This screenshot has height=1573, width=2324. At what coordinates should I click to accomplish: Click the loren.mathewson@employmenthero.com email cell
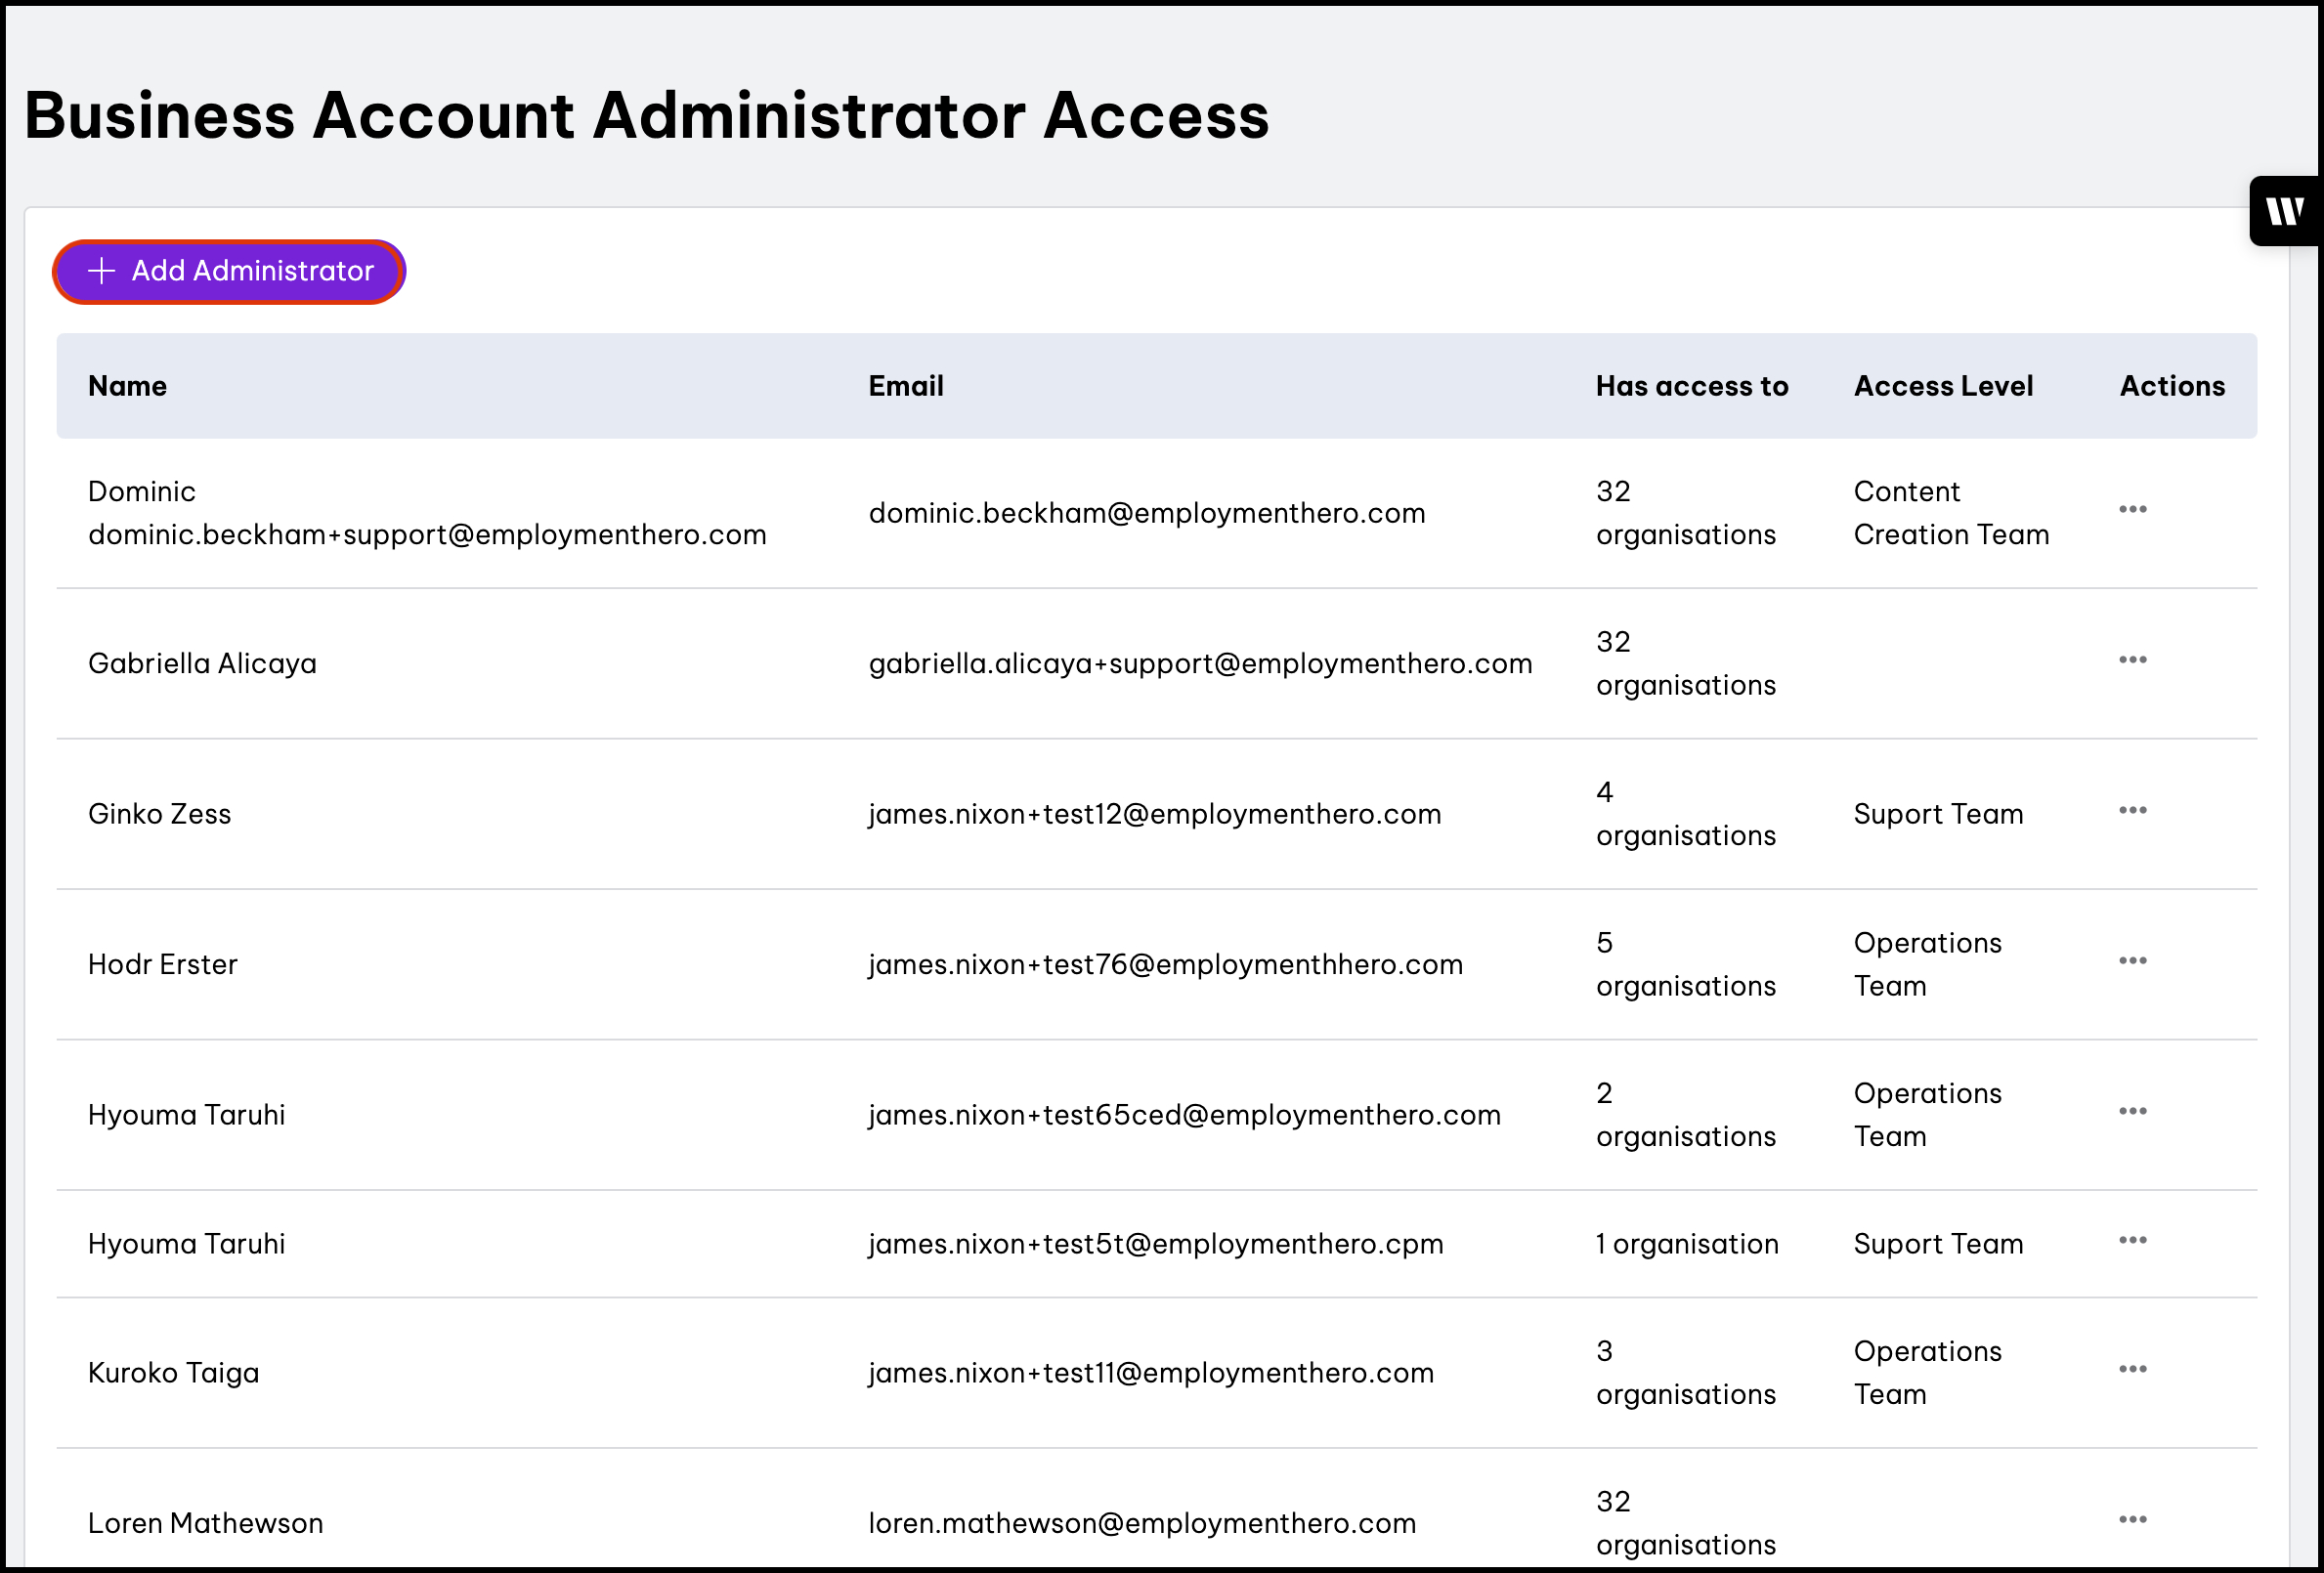coord(1141,1523)
